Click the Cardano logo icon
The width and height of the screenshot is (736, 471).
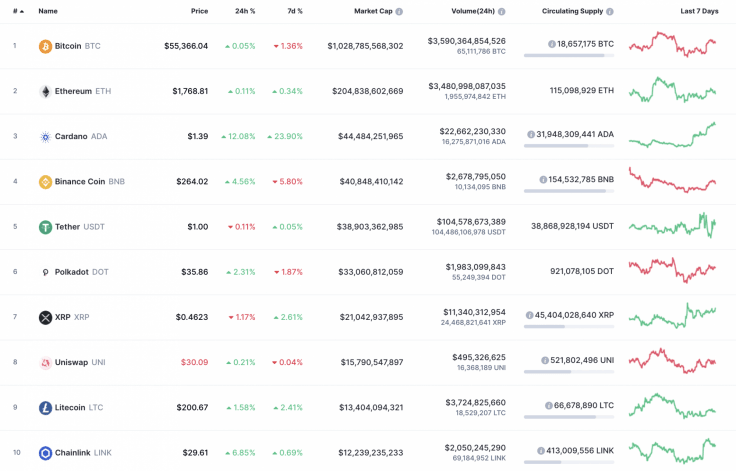(x=45, y=137)
